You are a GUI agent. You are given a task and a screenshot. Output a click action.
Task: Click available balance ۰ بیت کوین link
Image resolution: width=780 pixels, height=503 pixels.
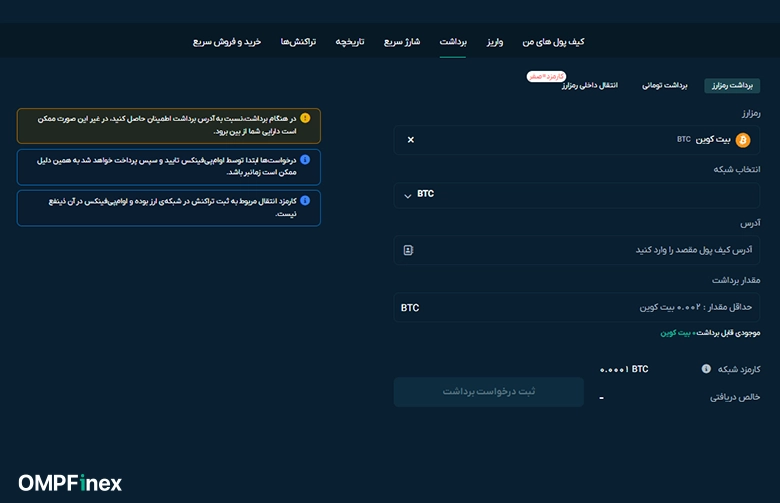click(x=677, y=333)
